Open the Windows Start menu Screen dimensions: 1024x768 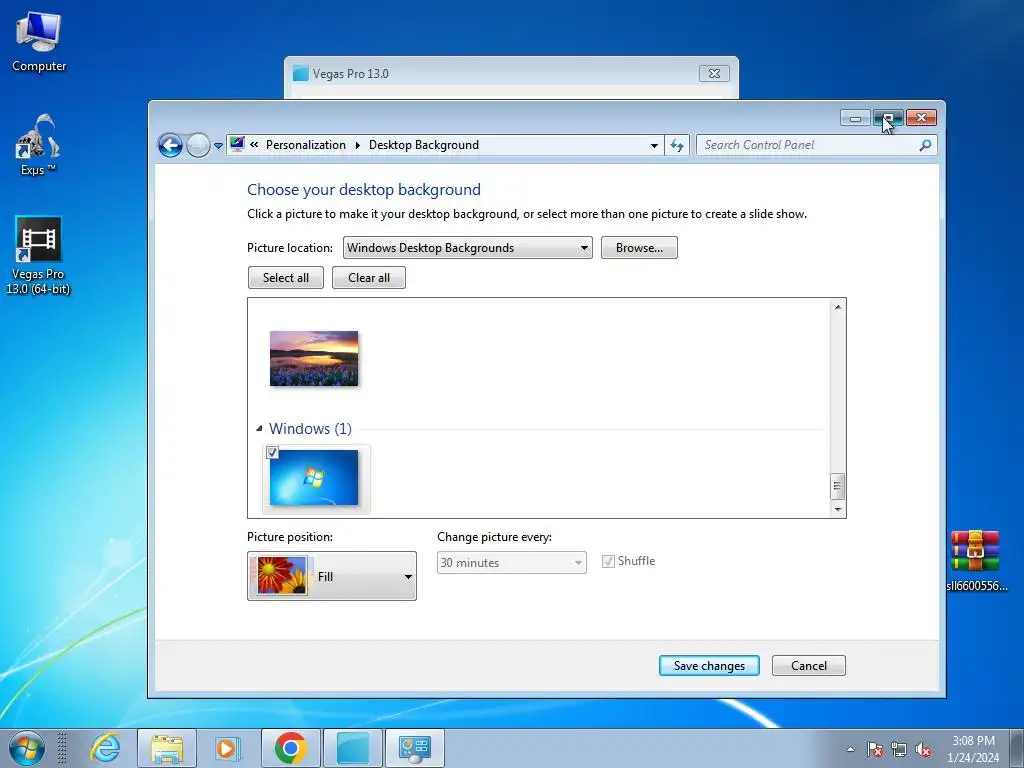[x=27, y=748]
